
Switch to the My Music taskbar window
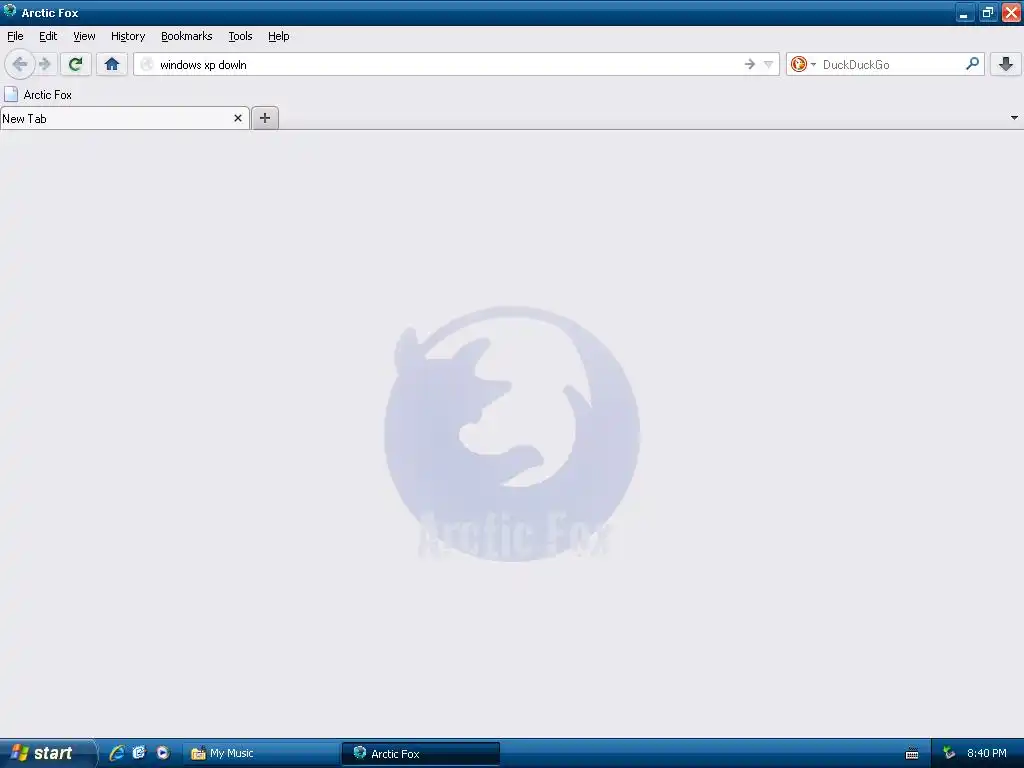point(261,754)
